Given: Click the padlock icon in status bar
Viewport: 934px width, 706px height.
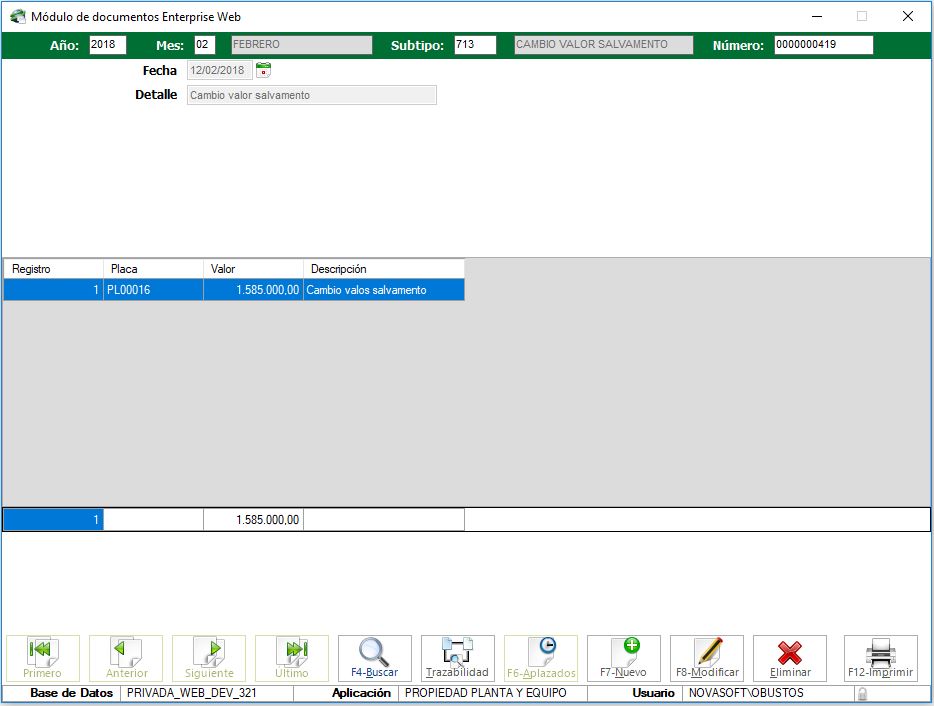Looking at the screenshot, I should pos(862,693).
